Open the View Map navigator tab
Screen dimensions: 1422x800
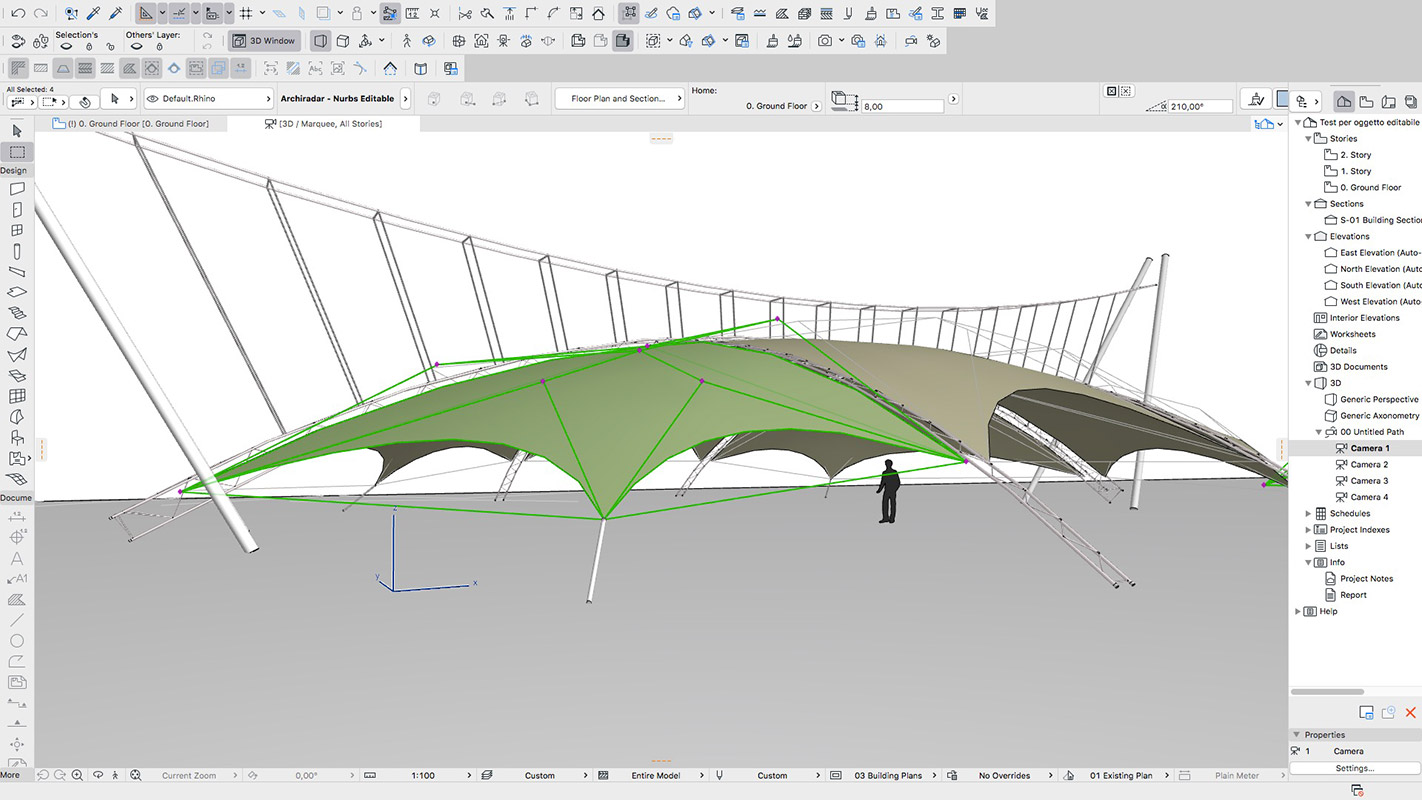click(1366, 101)
